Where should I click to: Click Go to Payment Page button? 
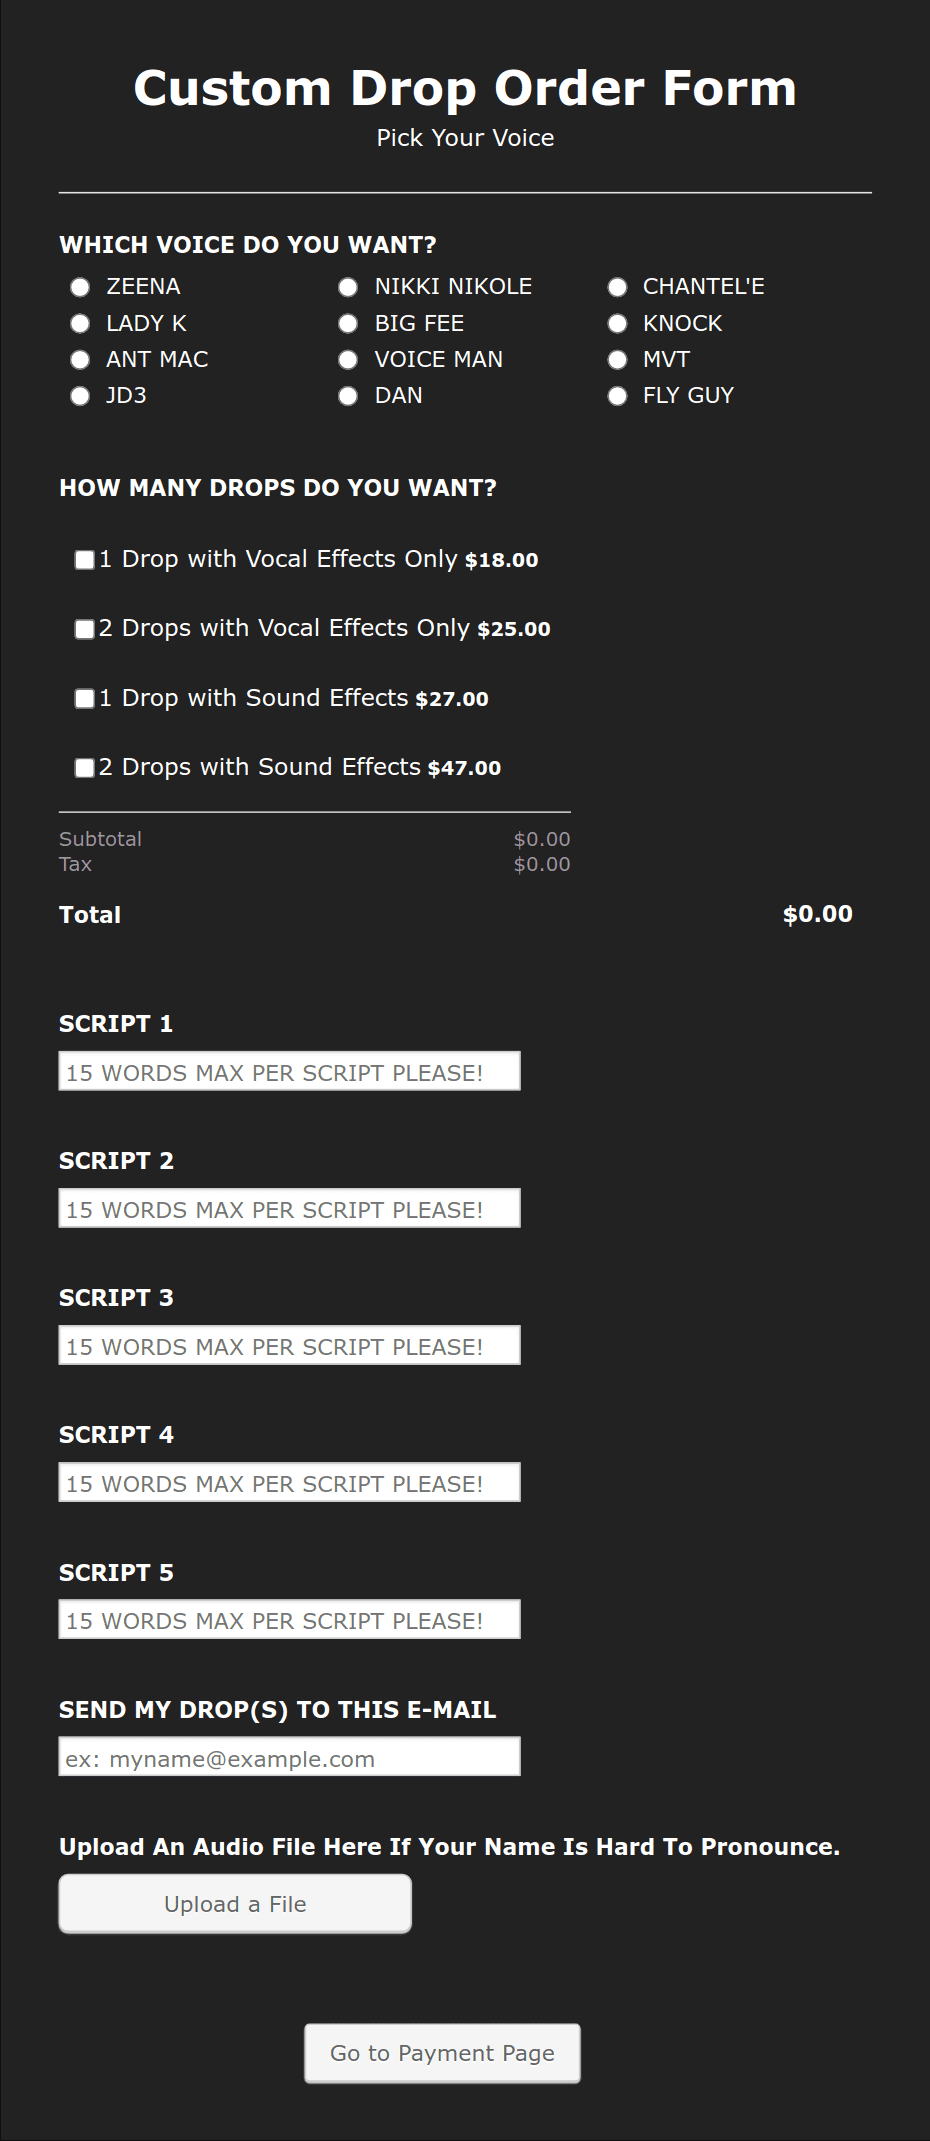pos(442,2053)
